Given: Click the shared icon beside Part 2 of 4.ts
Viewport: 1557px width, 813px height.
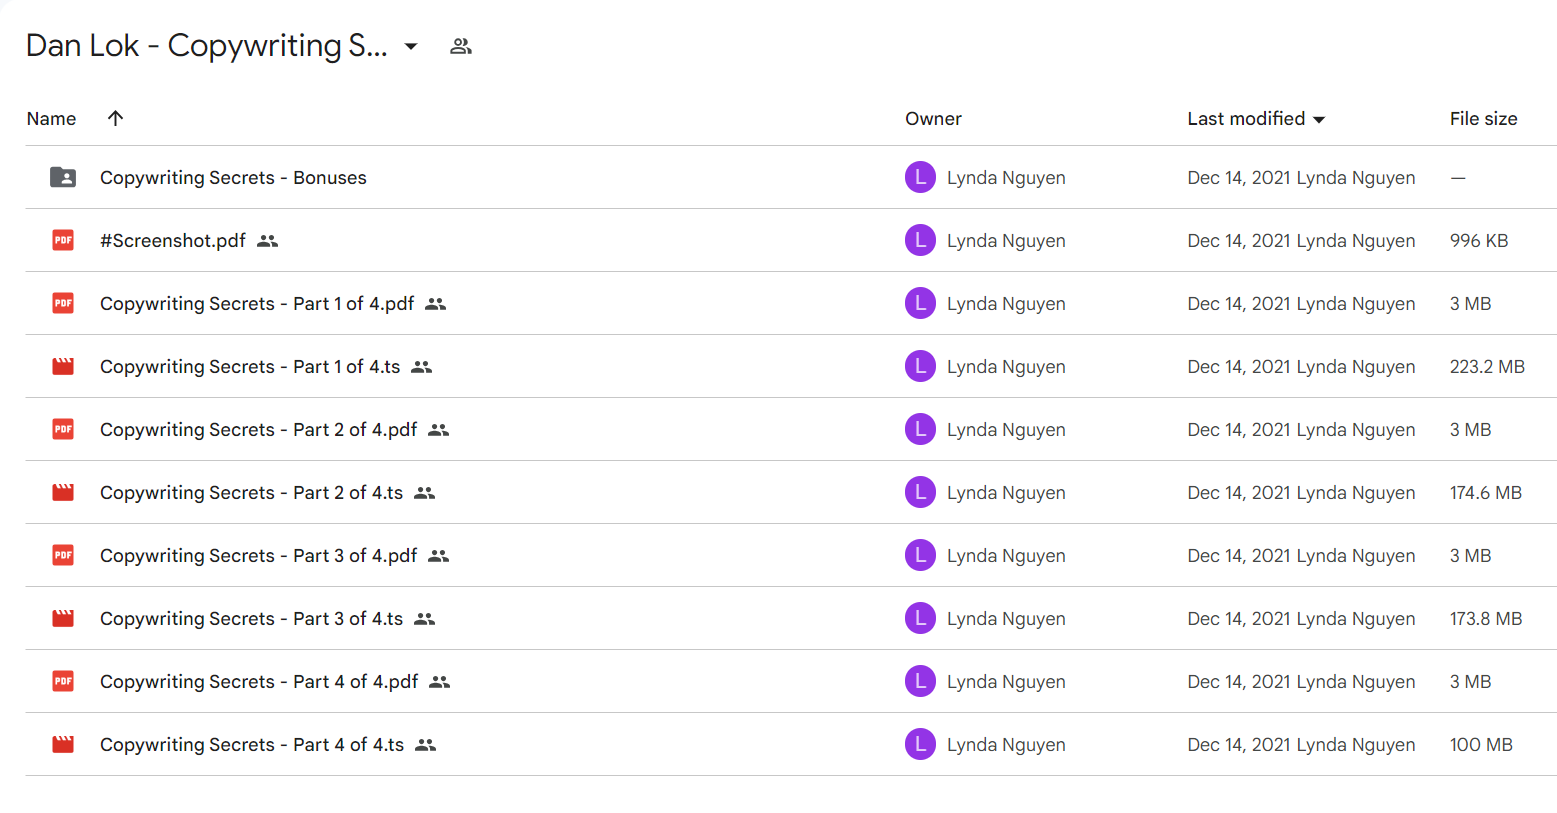Looking at the screenshot, I should (424, 493).
